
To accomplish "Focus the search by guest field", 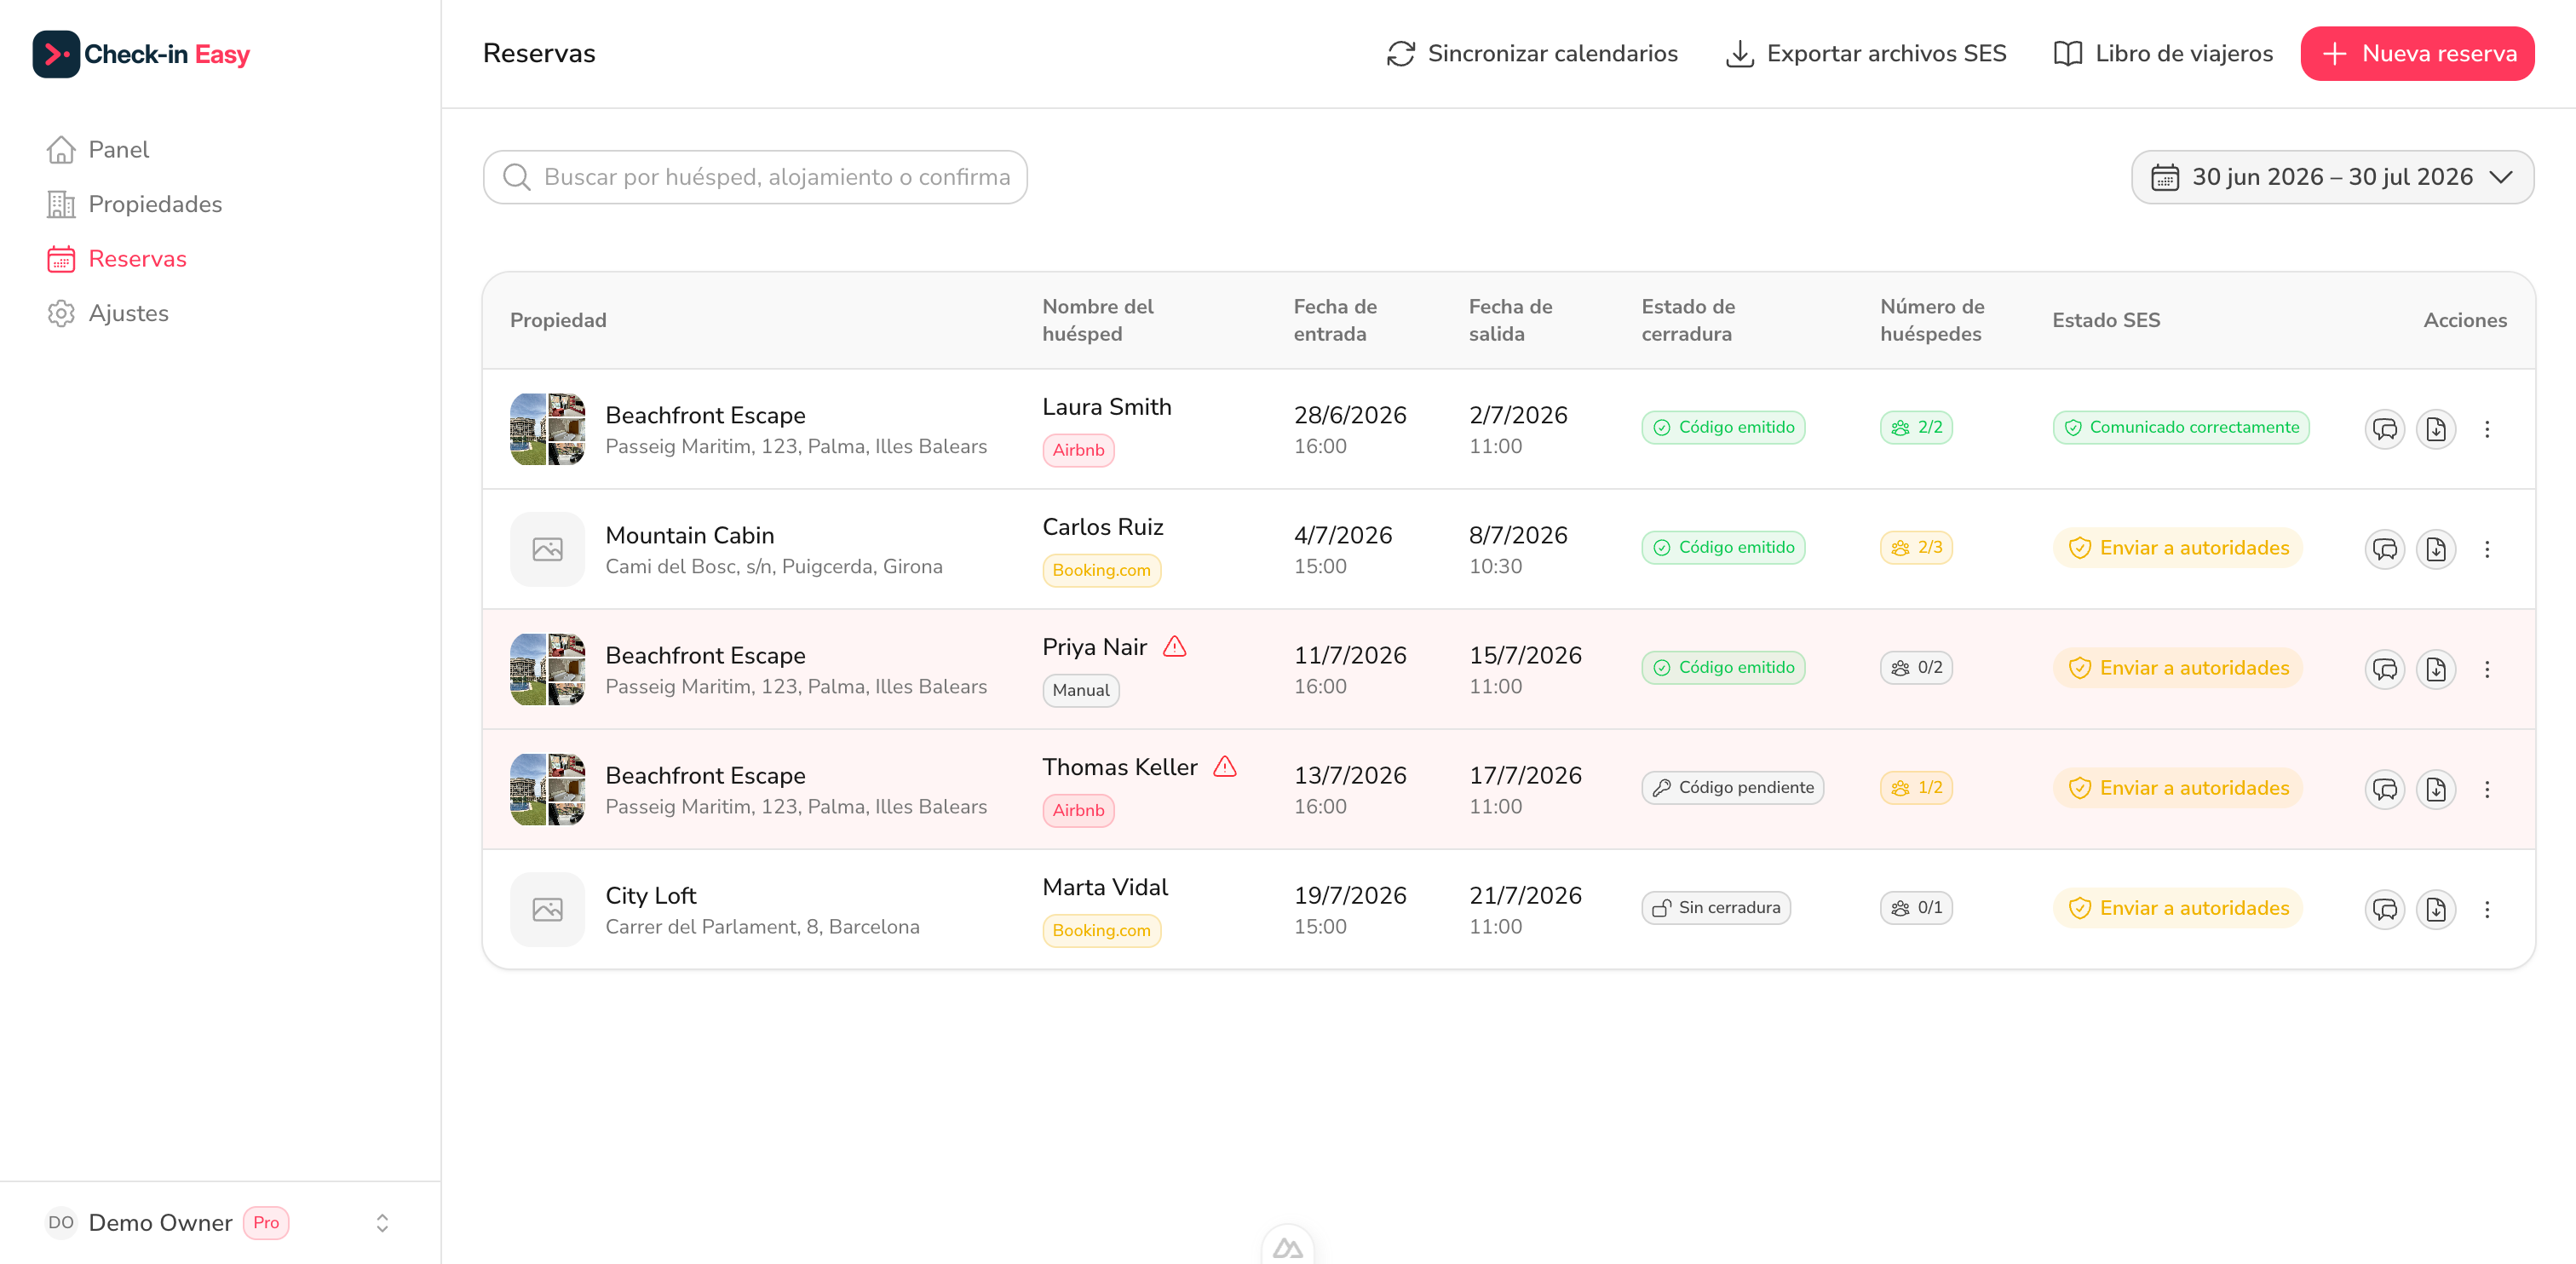I will pos(755,177).
